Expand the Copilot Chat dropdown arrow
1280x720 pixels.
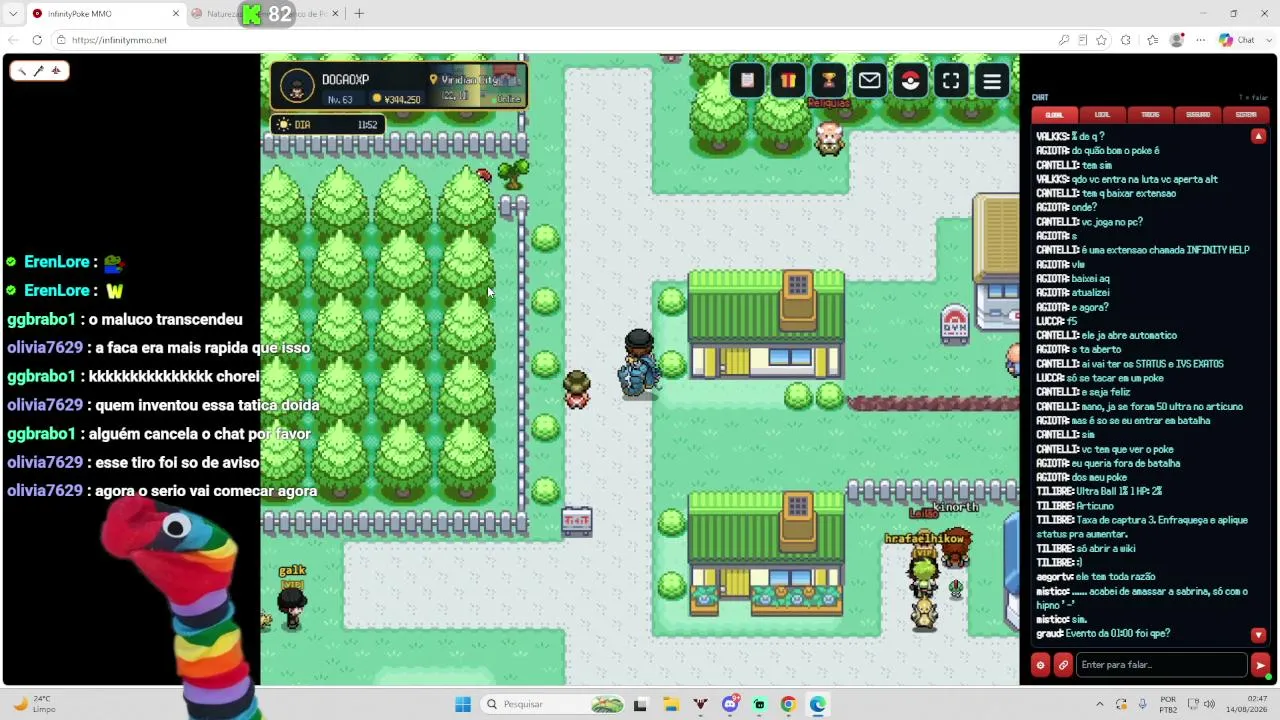click(x=1268, y=40)
